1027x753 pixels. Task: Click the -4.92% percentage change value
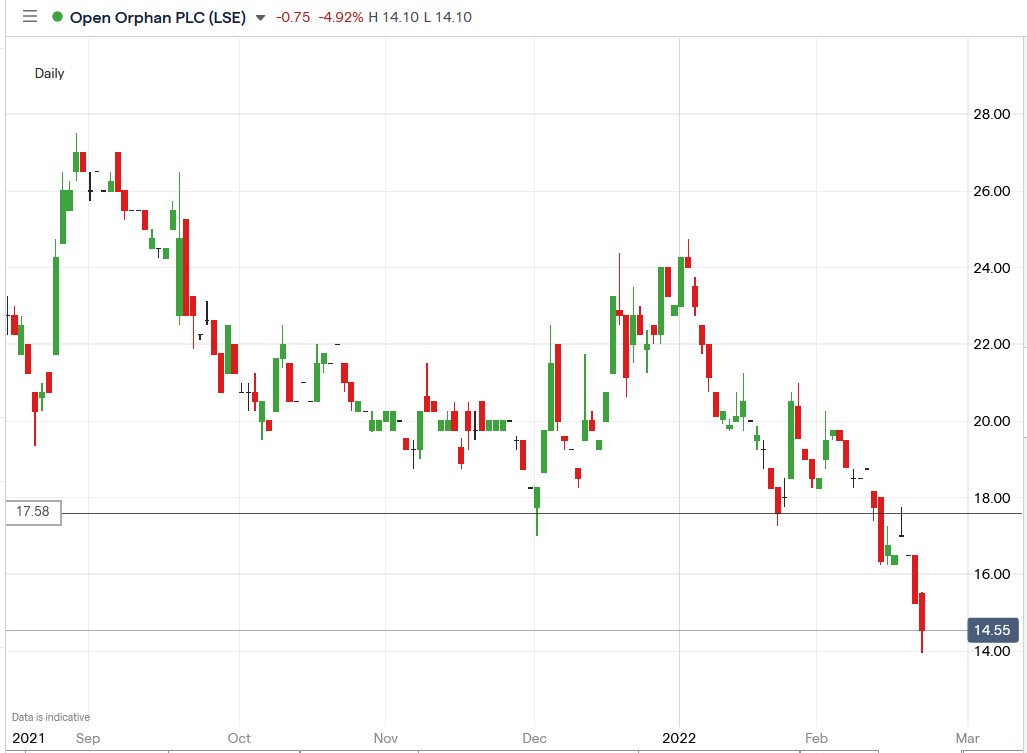(x=341, y=17)
